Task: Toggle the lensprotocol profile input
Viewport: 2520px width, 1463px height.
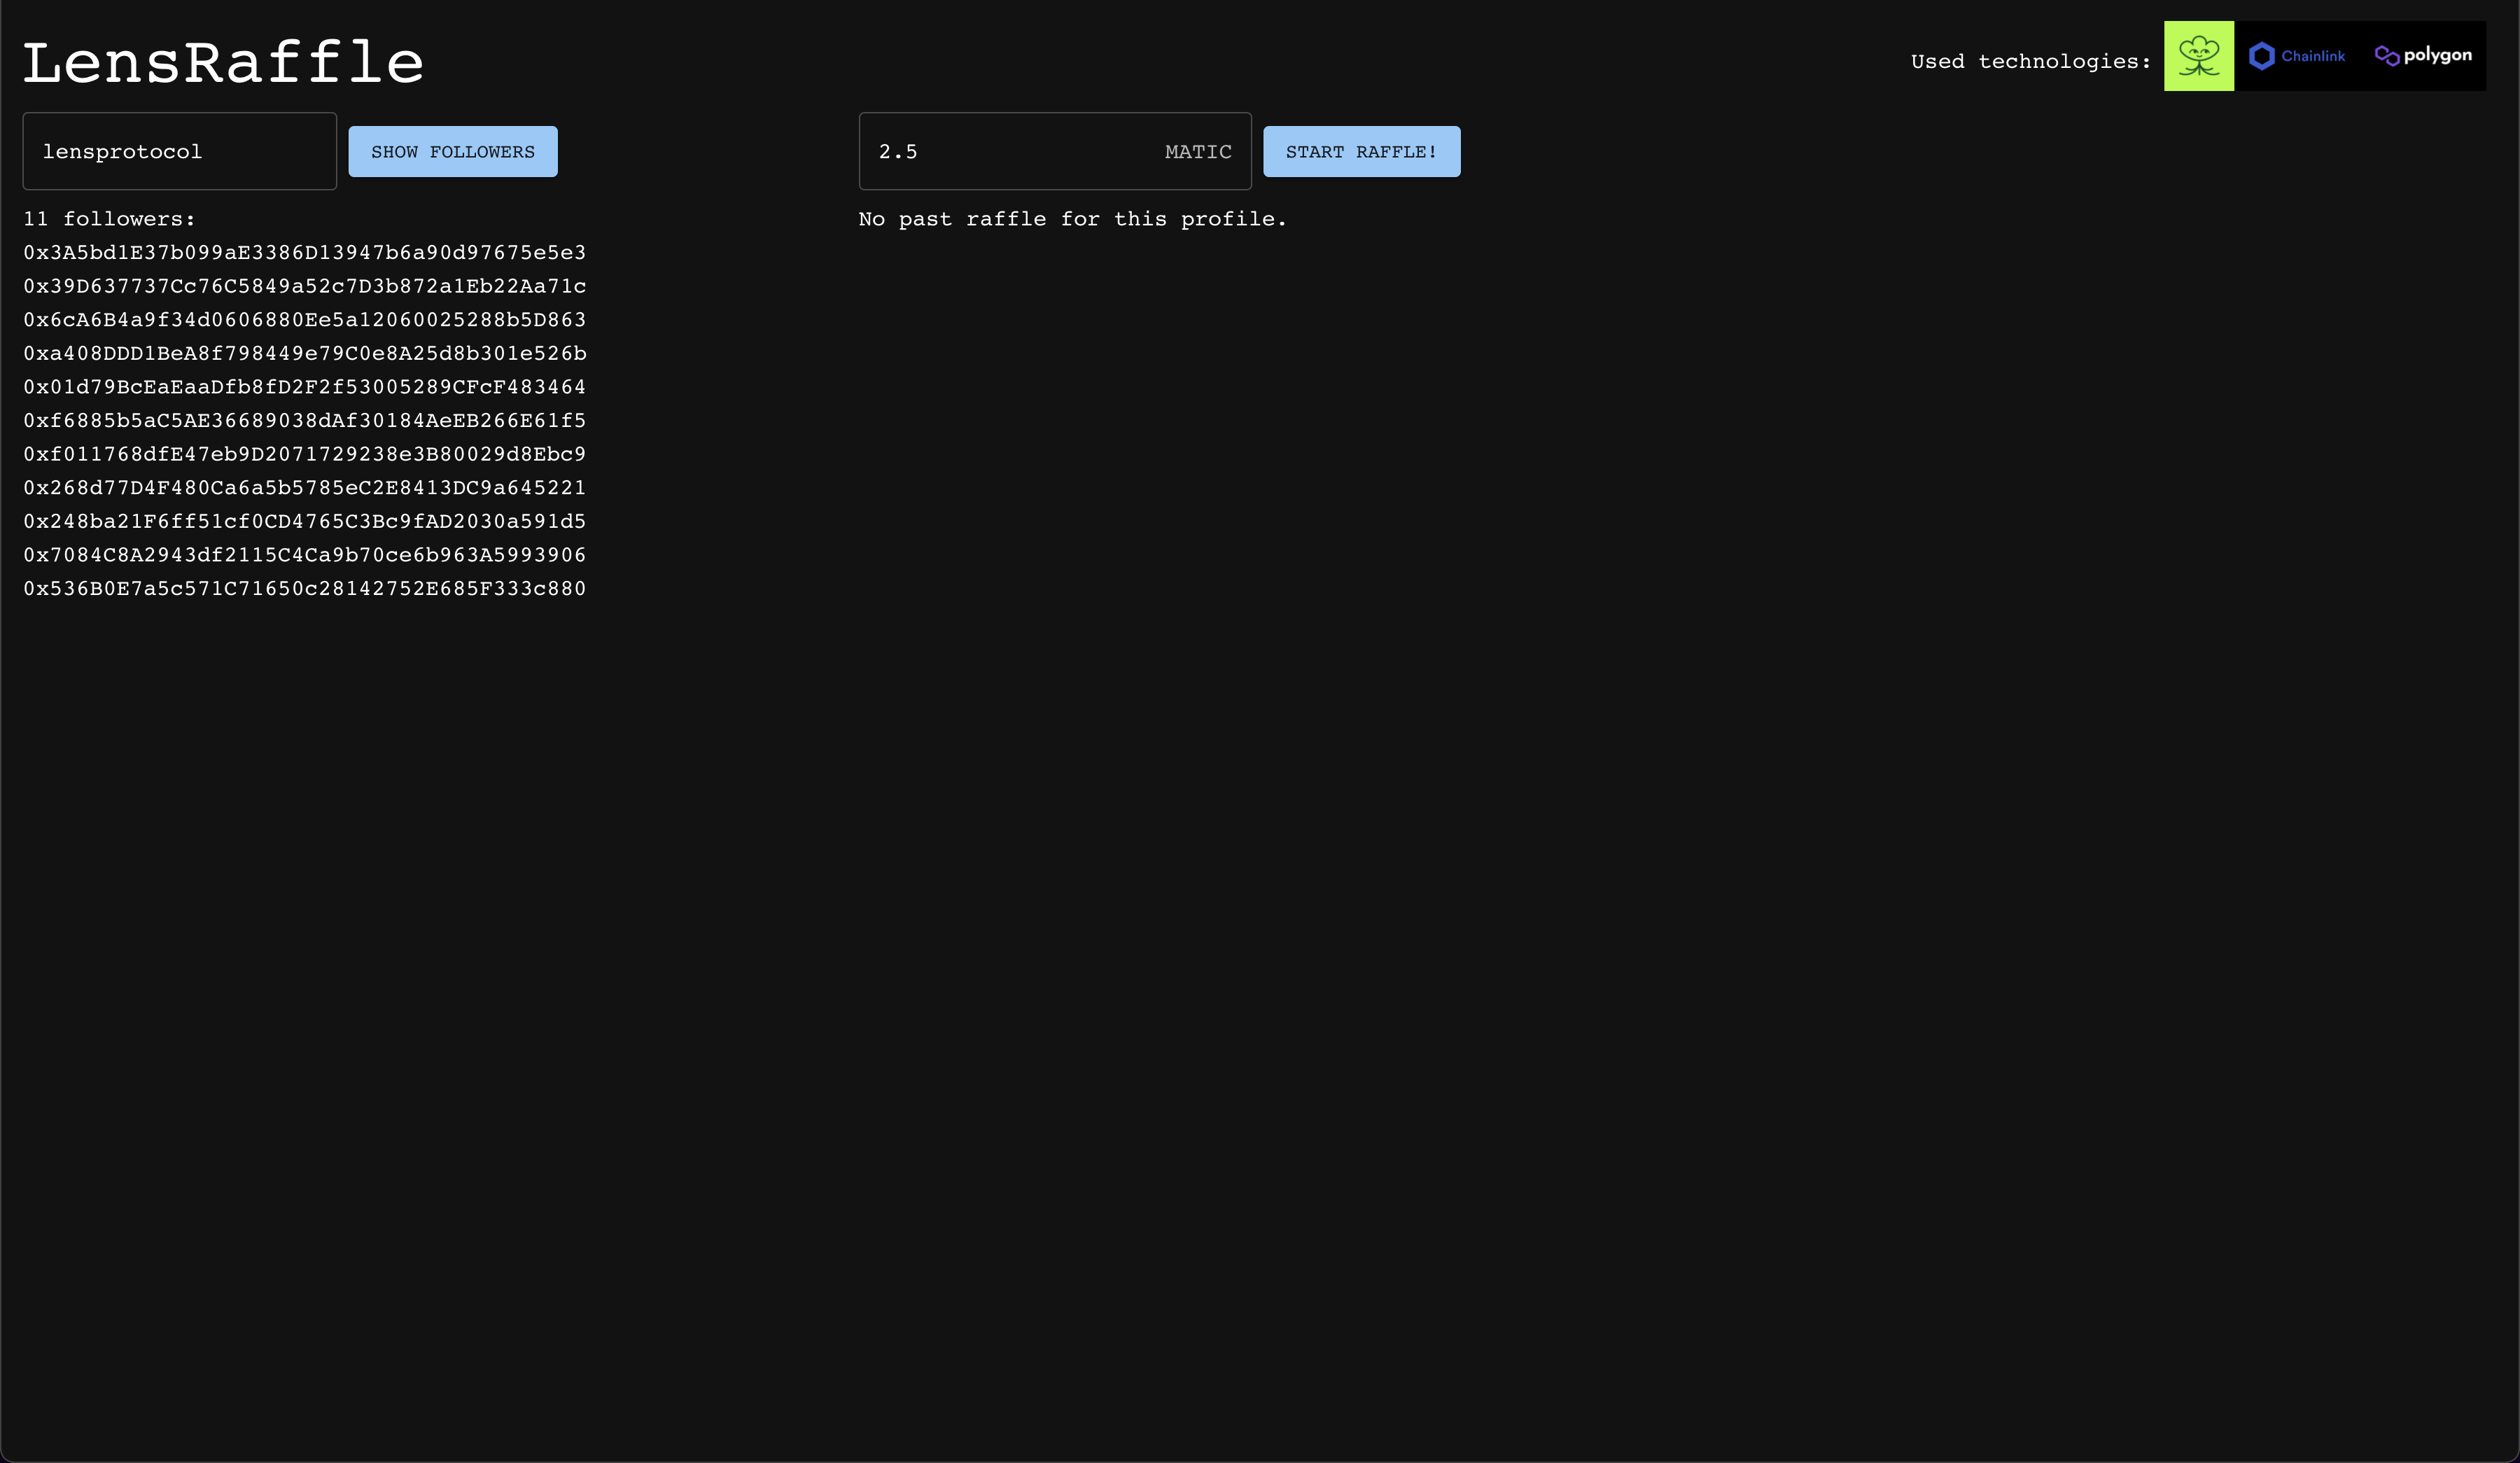Action: 179,150
